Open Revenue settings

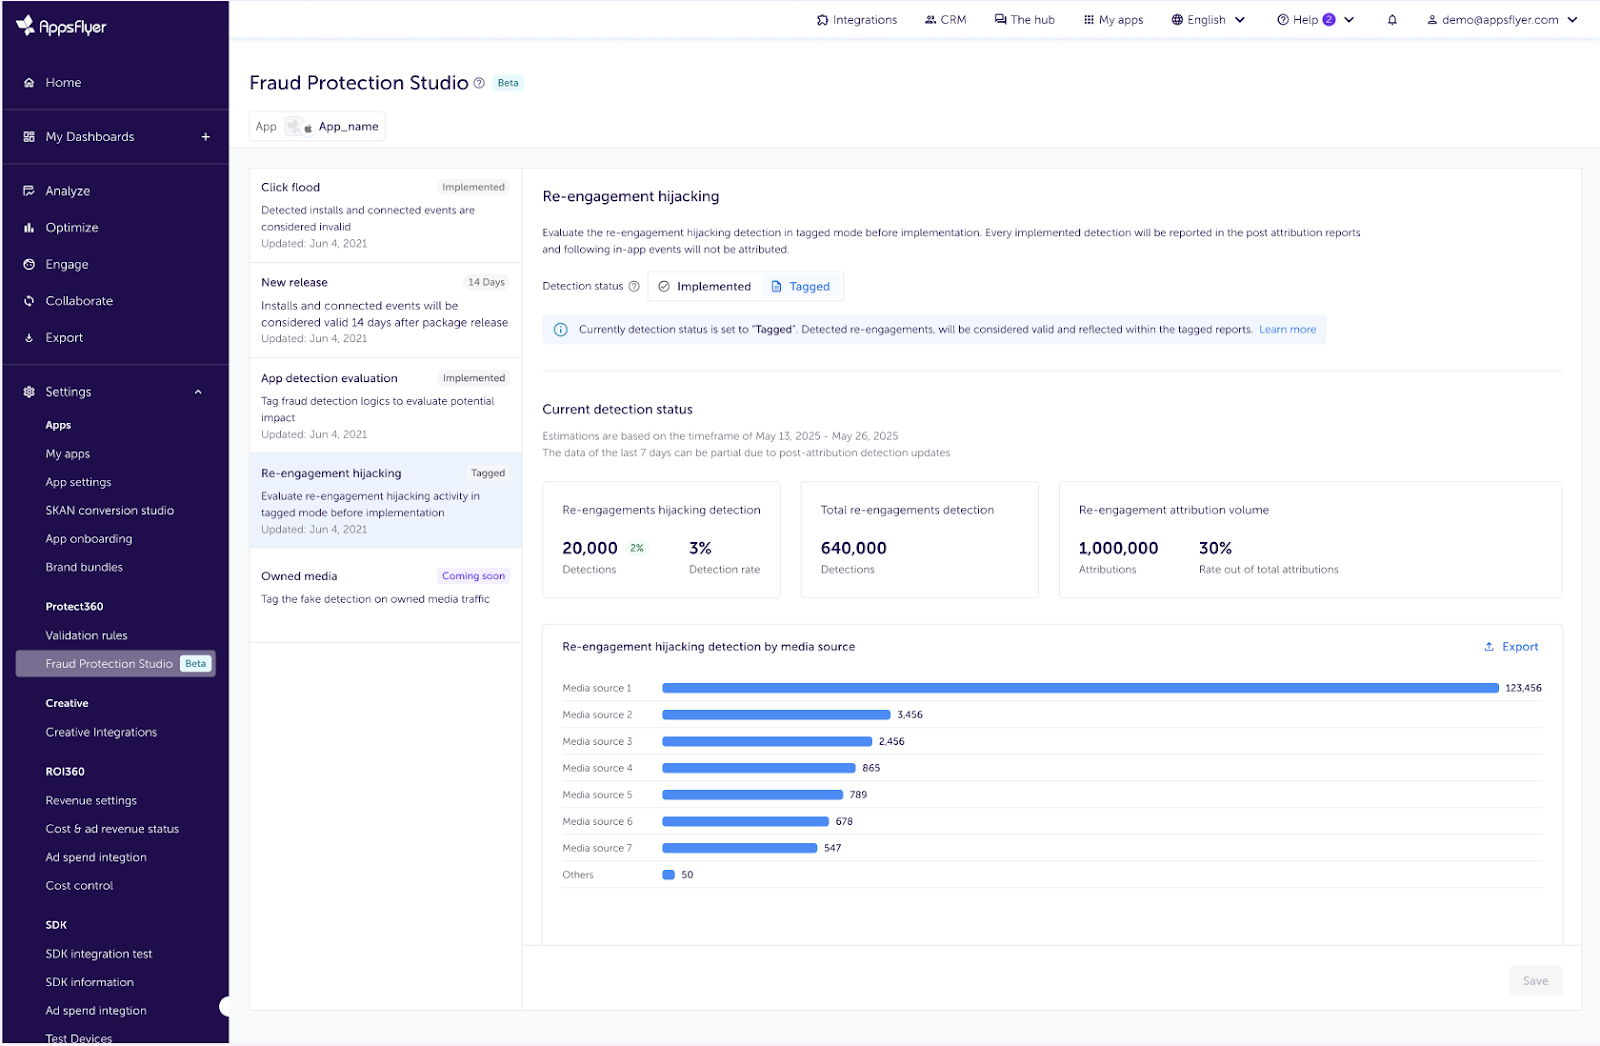point(91,801)
